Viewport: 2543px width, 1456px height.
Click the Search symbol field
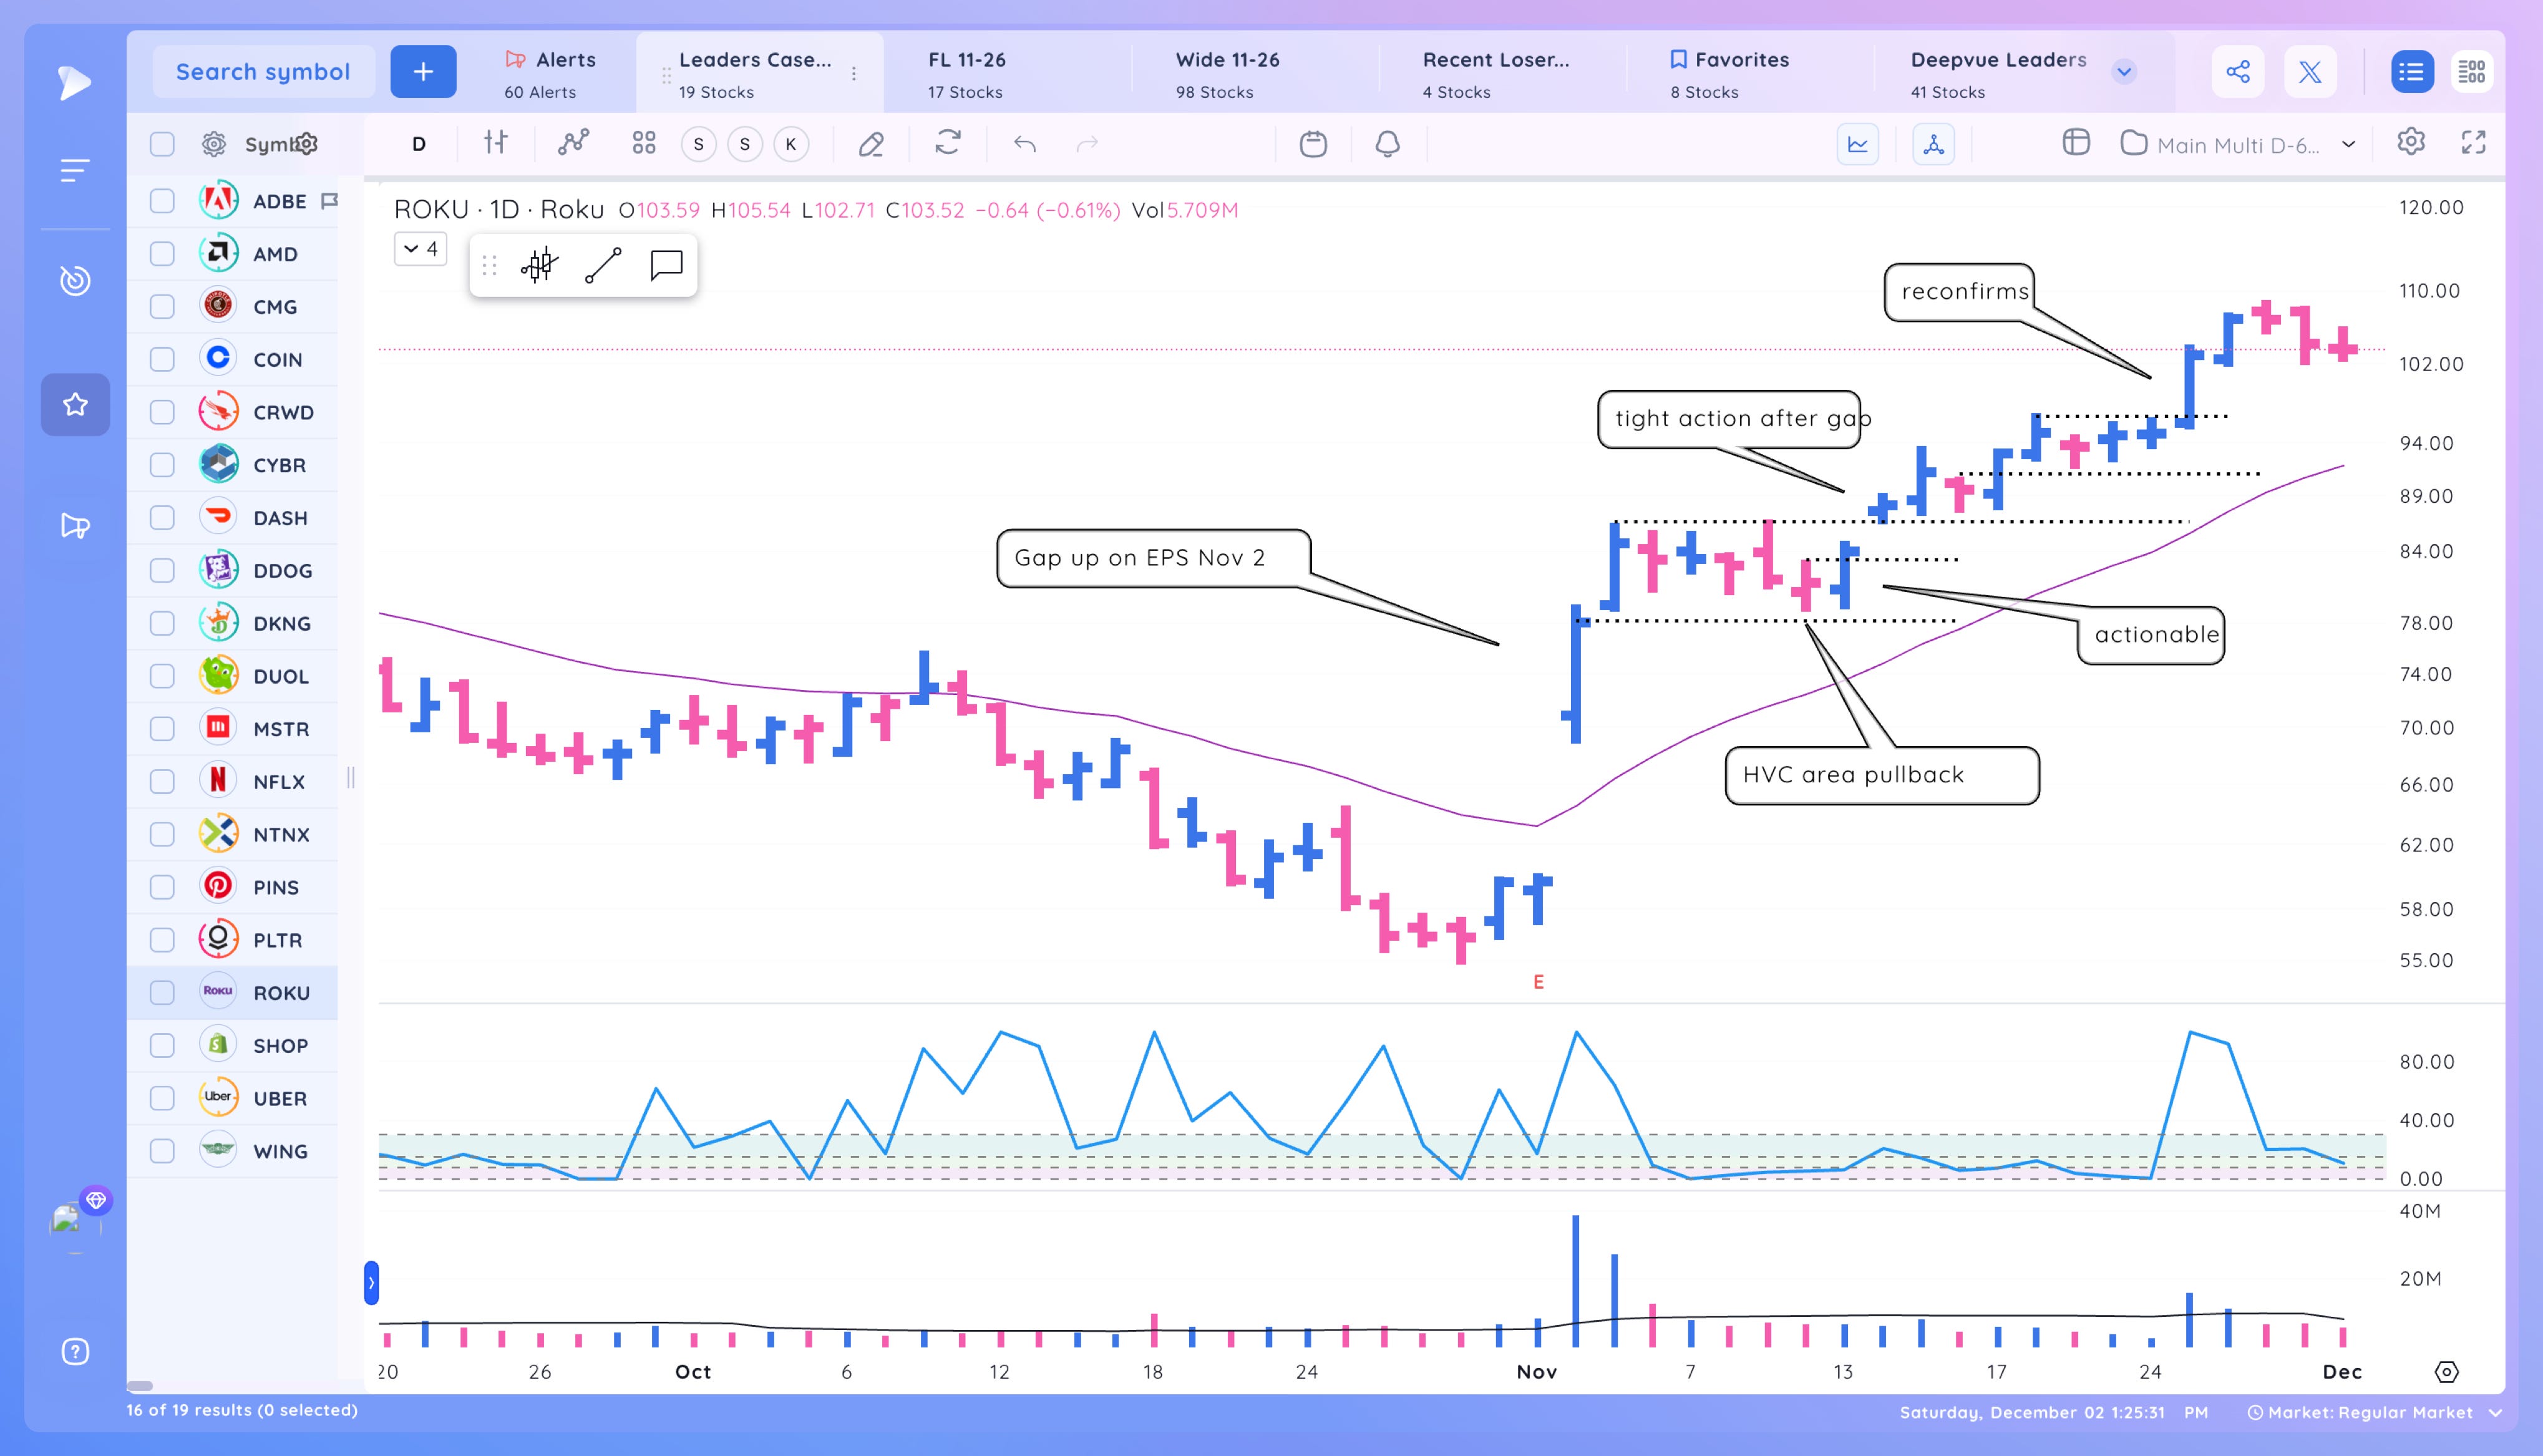click(x=263, y=72)
